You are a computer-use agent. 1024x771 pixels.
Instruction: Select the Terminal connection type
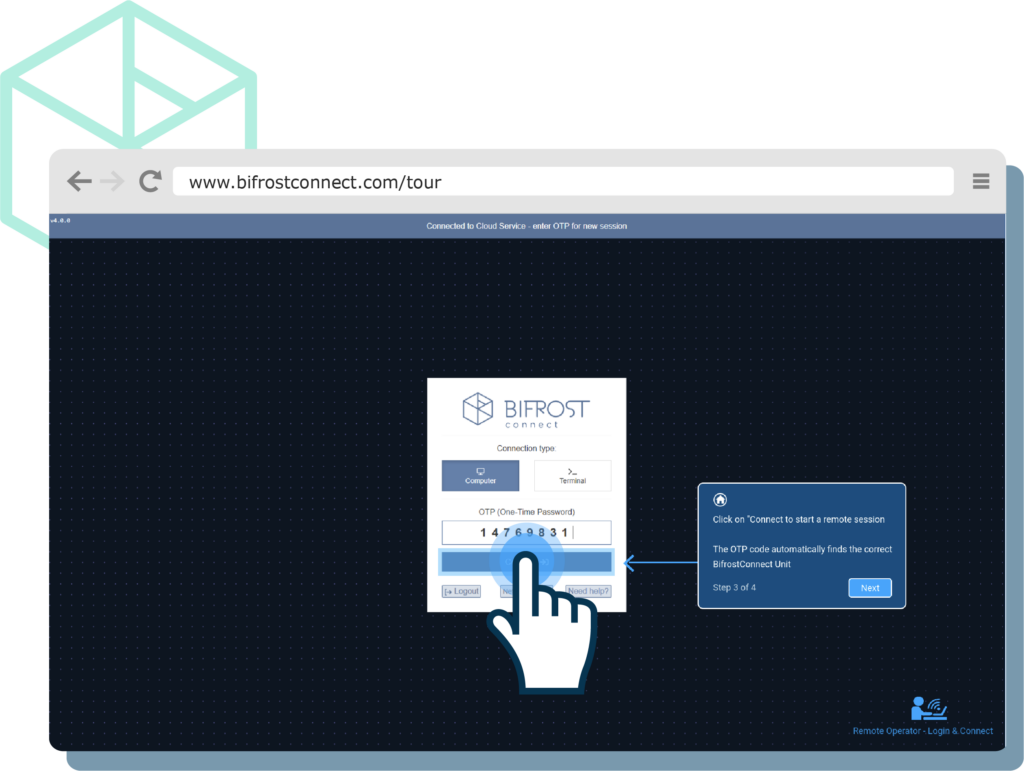[x=573, y=475]
